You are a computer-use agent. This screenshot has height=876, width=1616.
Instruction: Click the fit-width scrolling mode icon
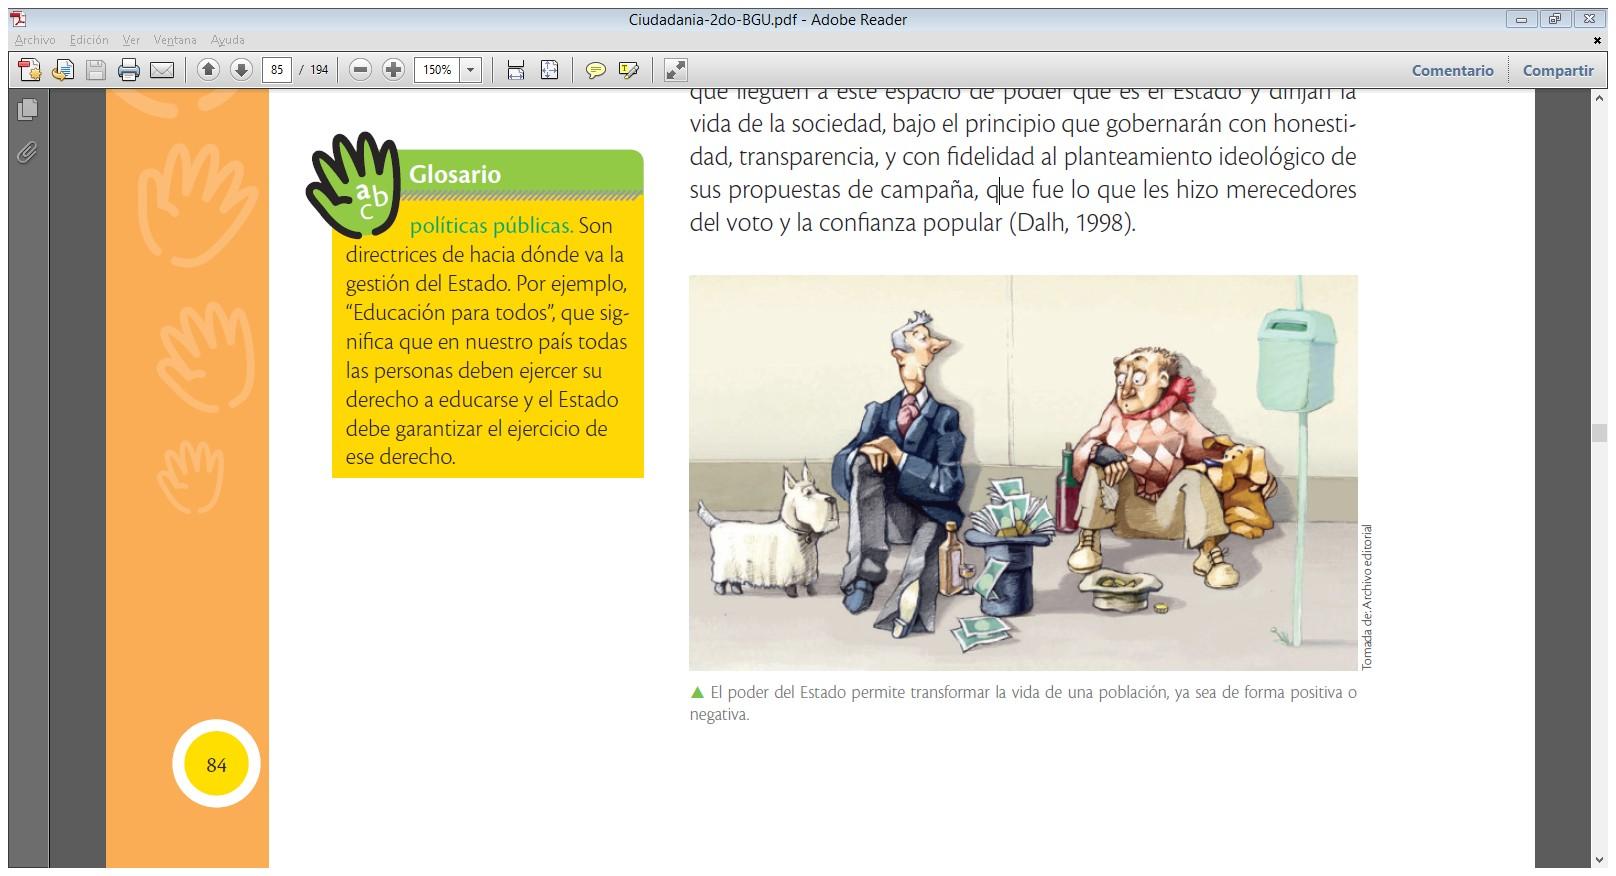tap(516, 70)
